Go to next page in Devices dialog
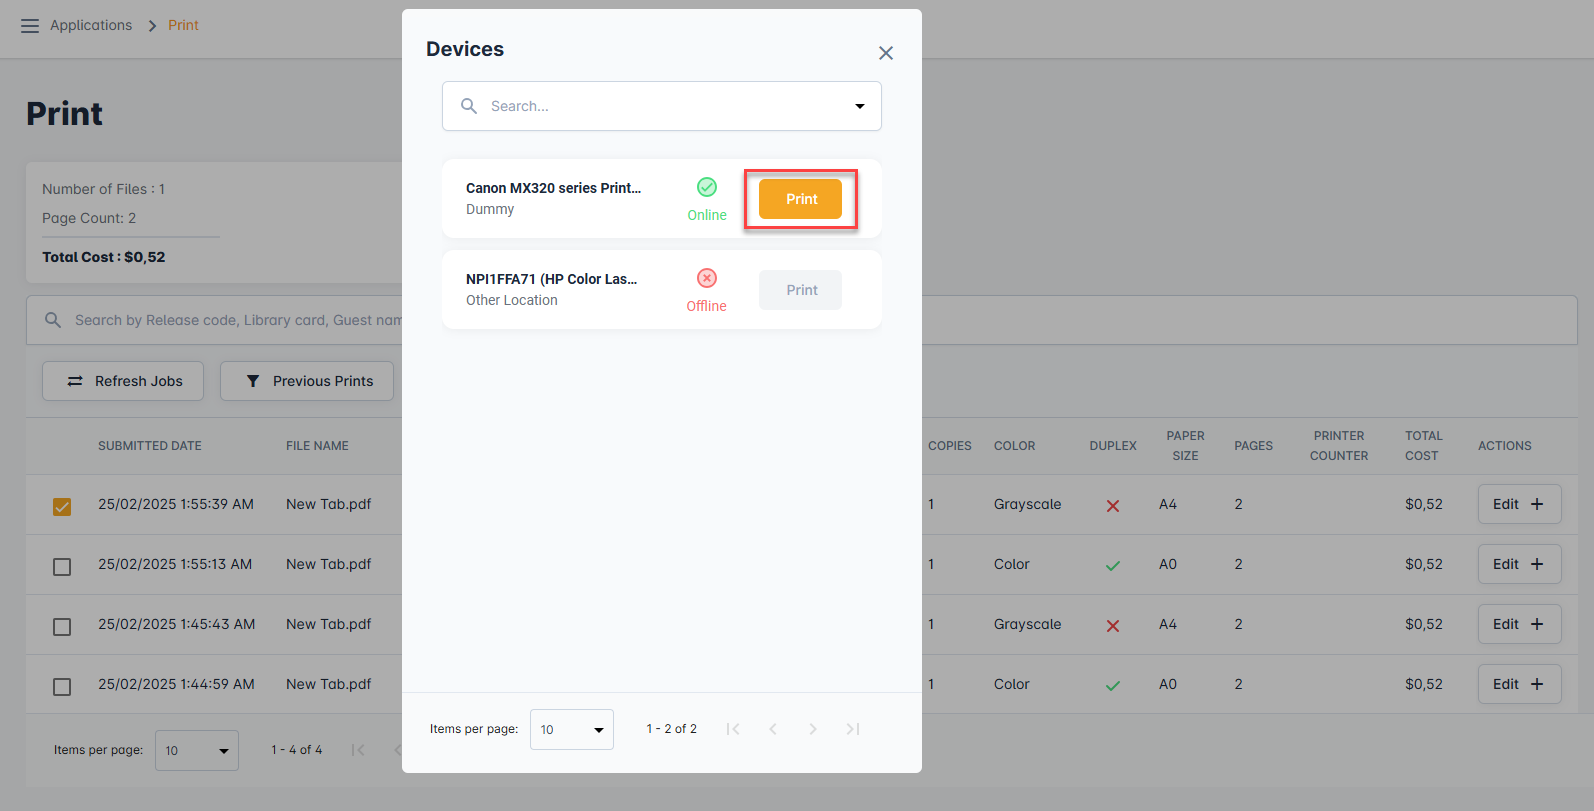Viewport: 1594px width, 811px height. tap(812, 729)
